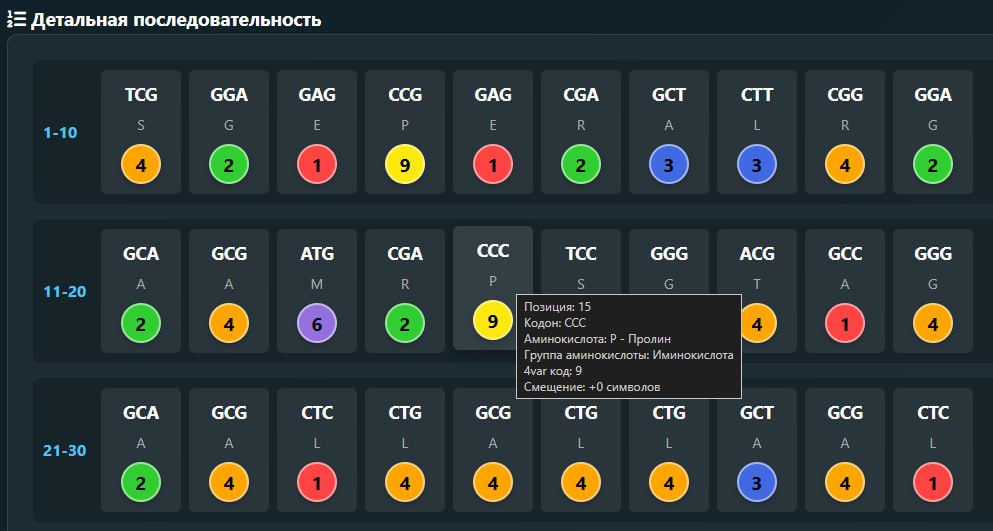Select the CGG codon card
Screen dimensions: 993x531
(845, 110)
